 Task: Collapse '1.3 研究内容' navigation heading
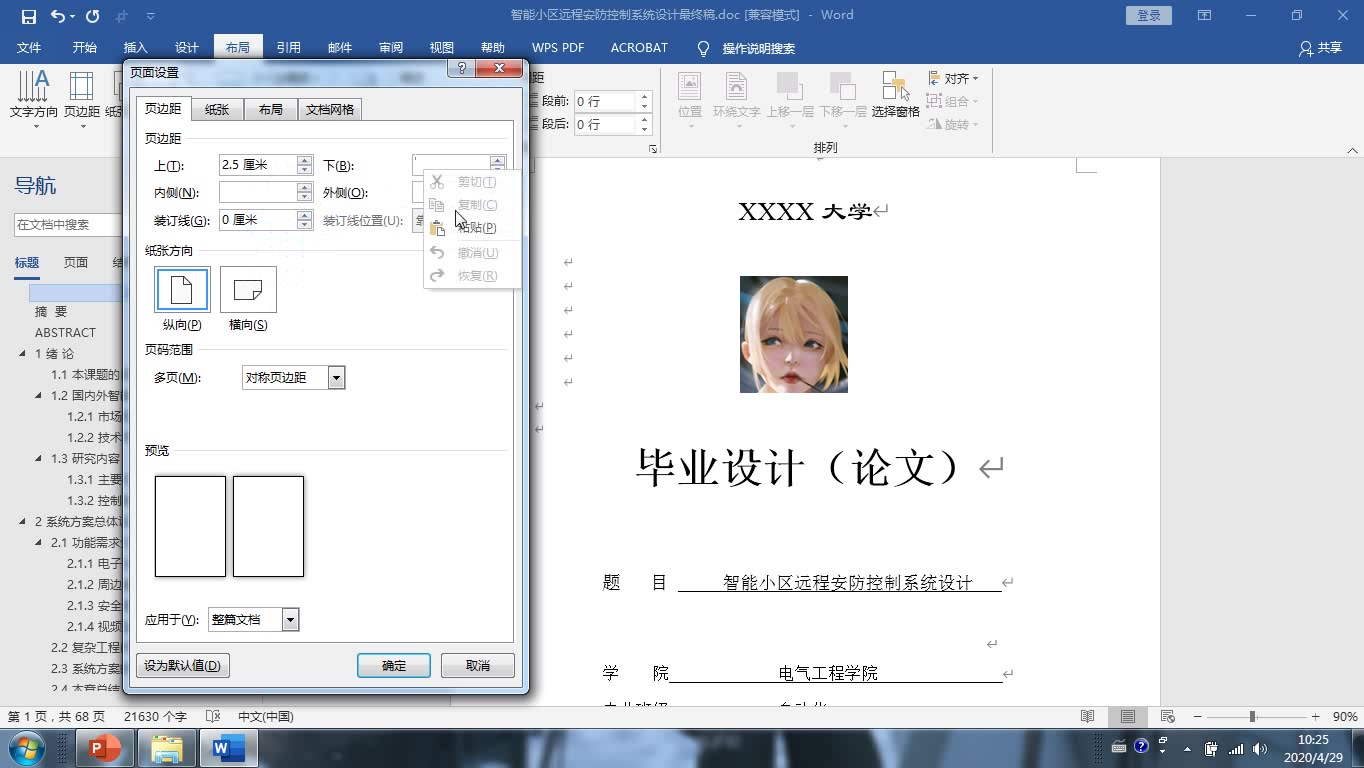pyautogui.click(x=39, y=458)
